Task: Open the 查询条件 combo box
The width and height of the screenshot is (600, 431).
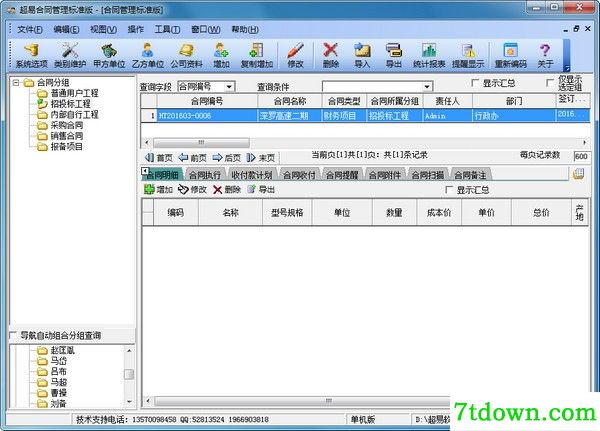Action: (427, 87)
